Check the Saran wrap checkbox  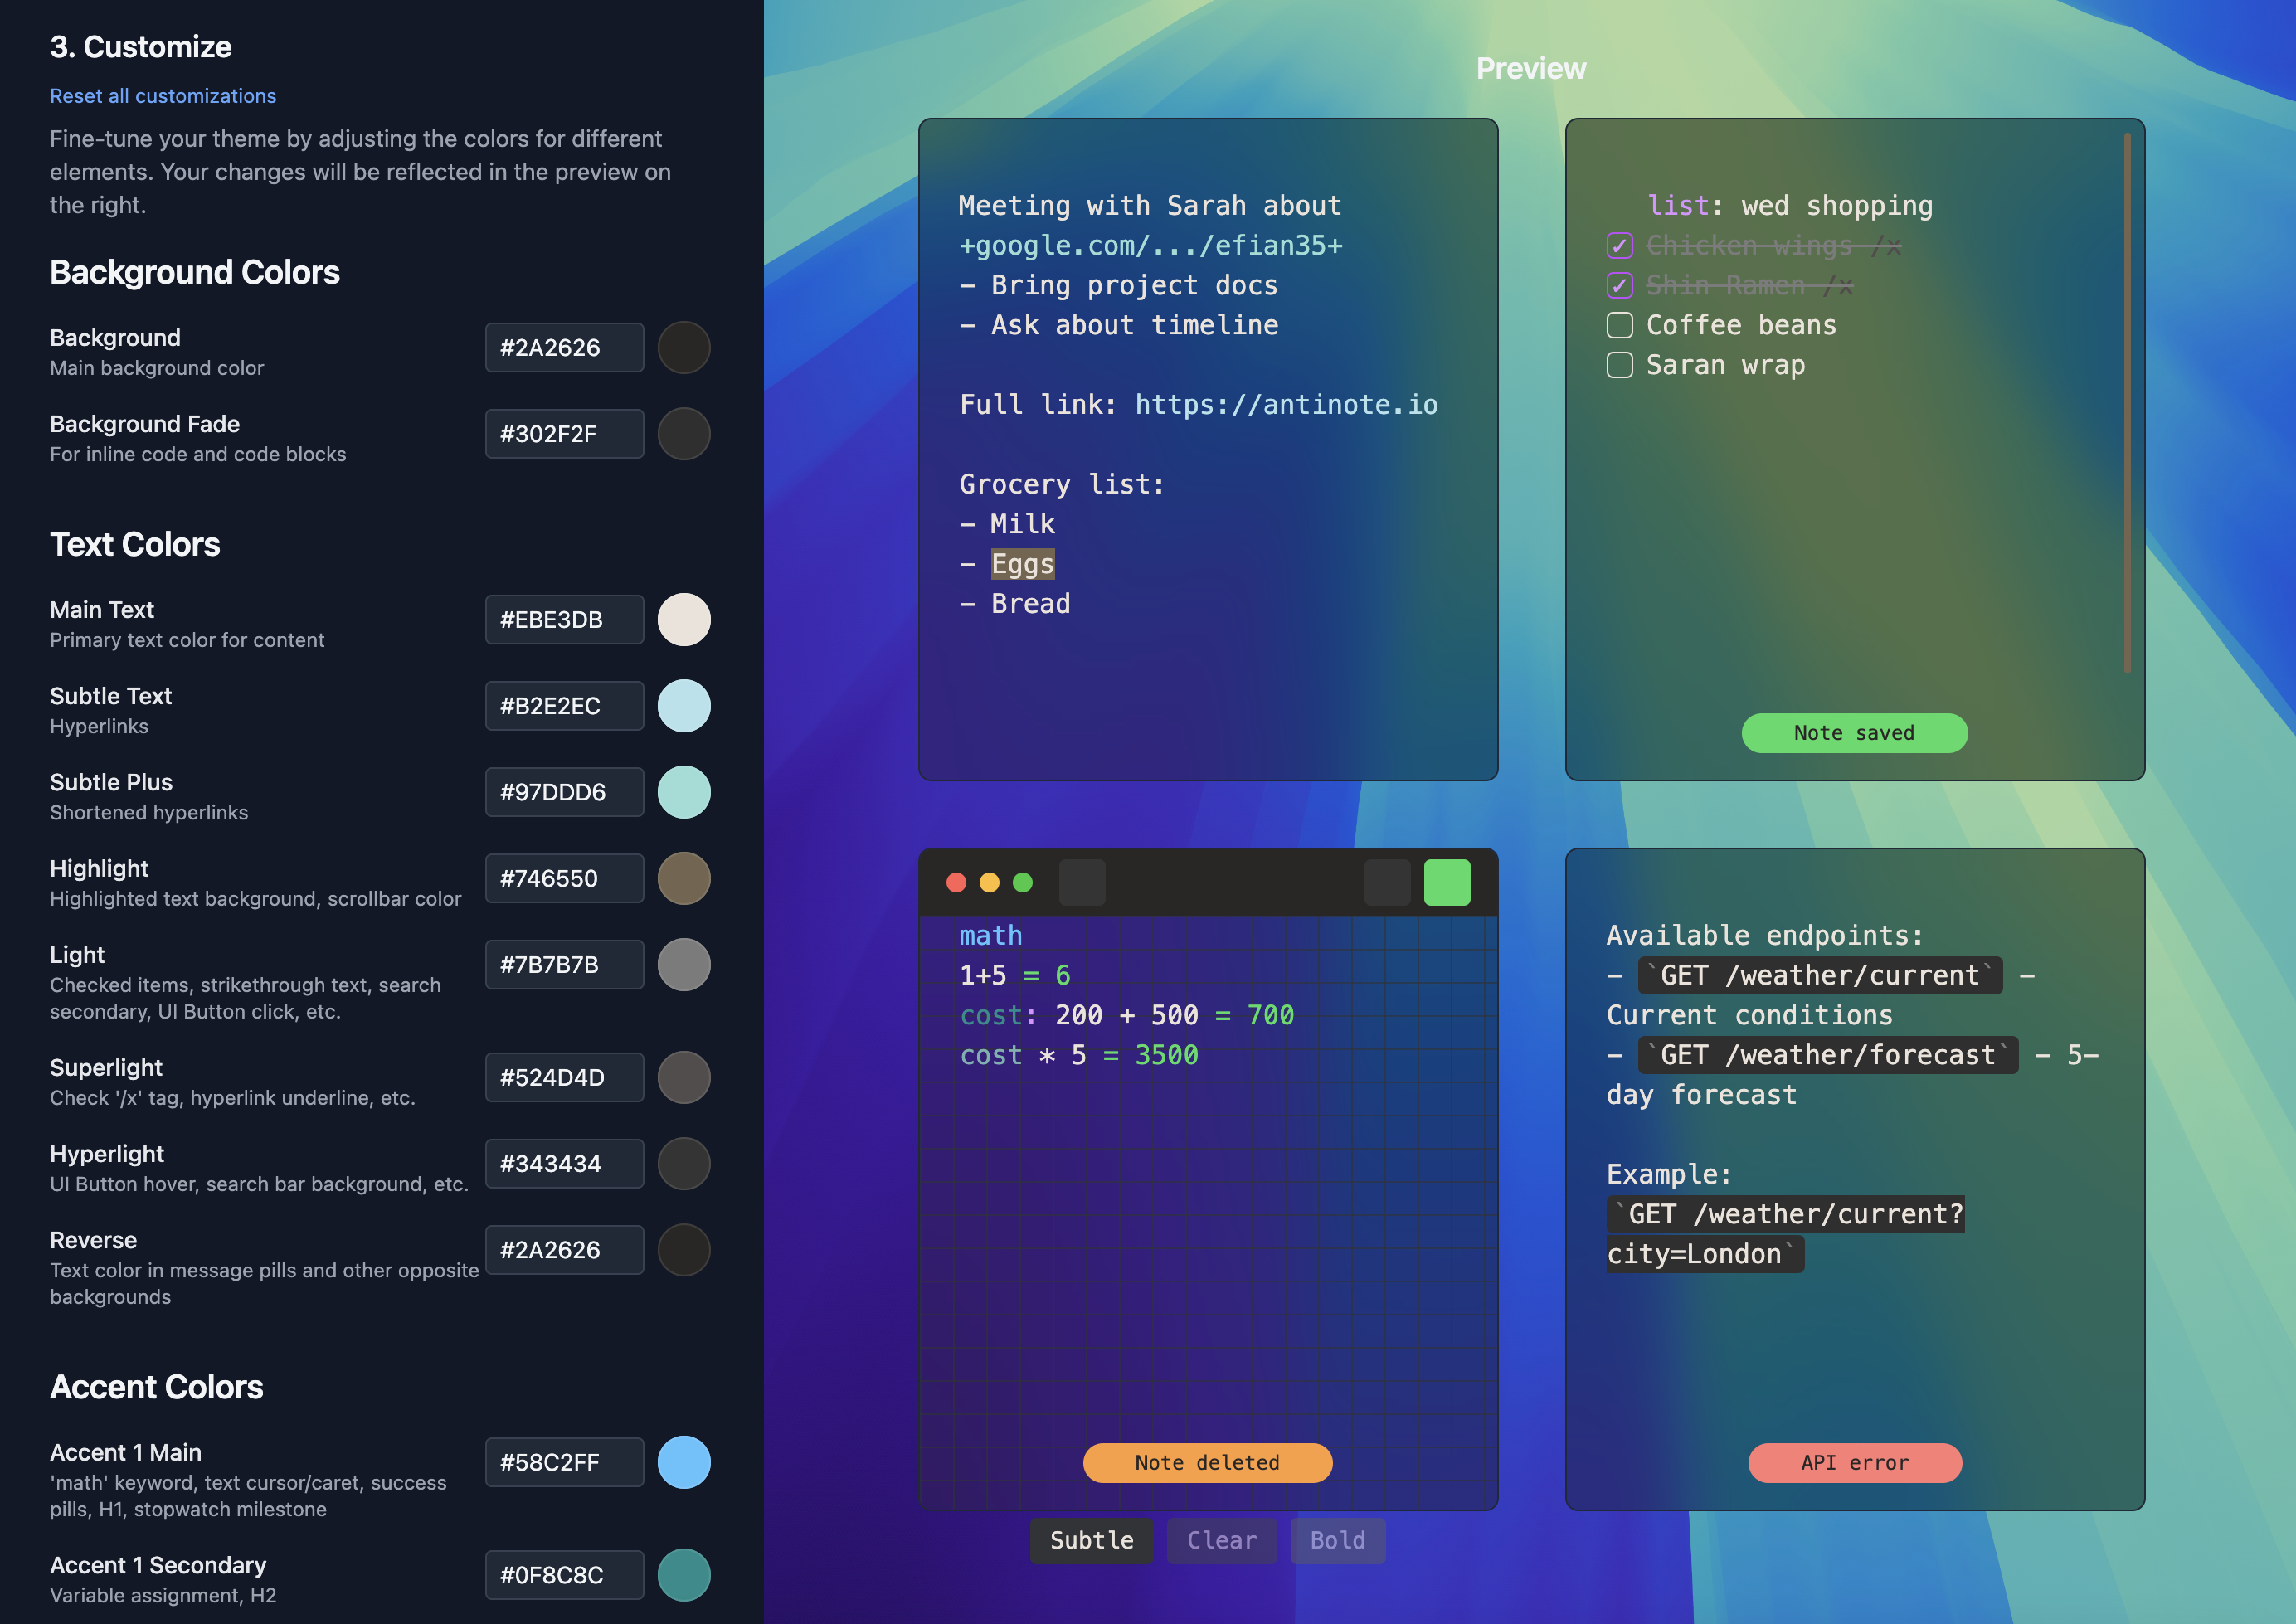pyautogui.click(x=1618, y=365)
